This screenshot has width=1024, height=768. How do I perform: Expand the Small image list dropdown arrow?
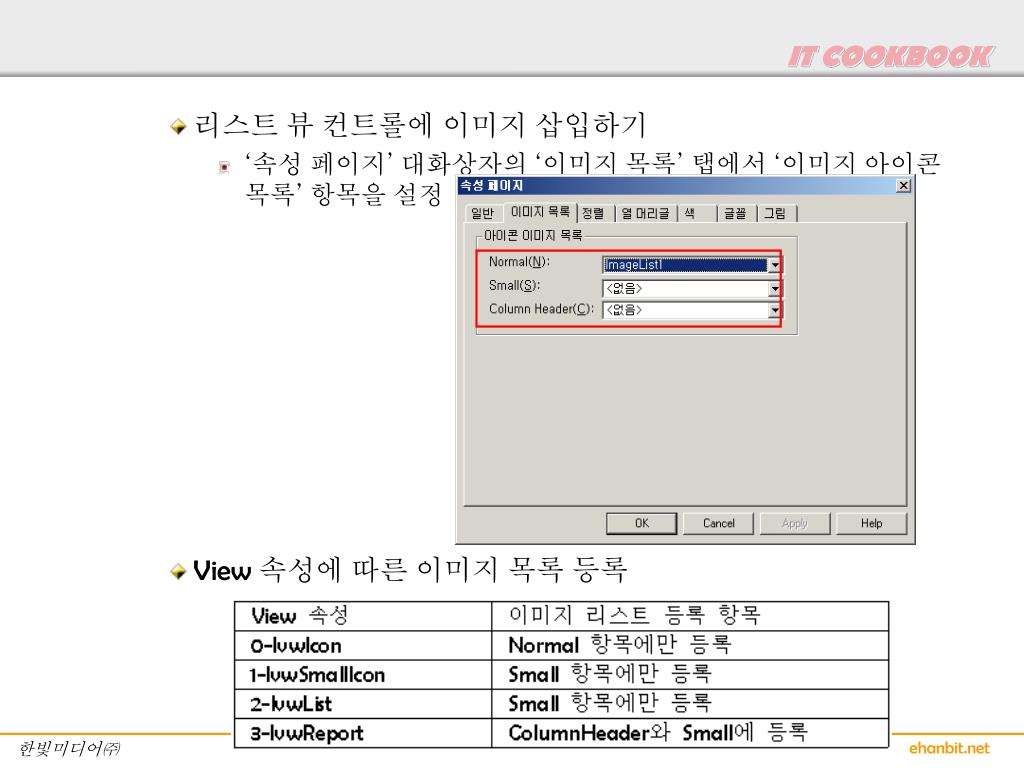[774, 288]
